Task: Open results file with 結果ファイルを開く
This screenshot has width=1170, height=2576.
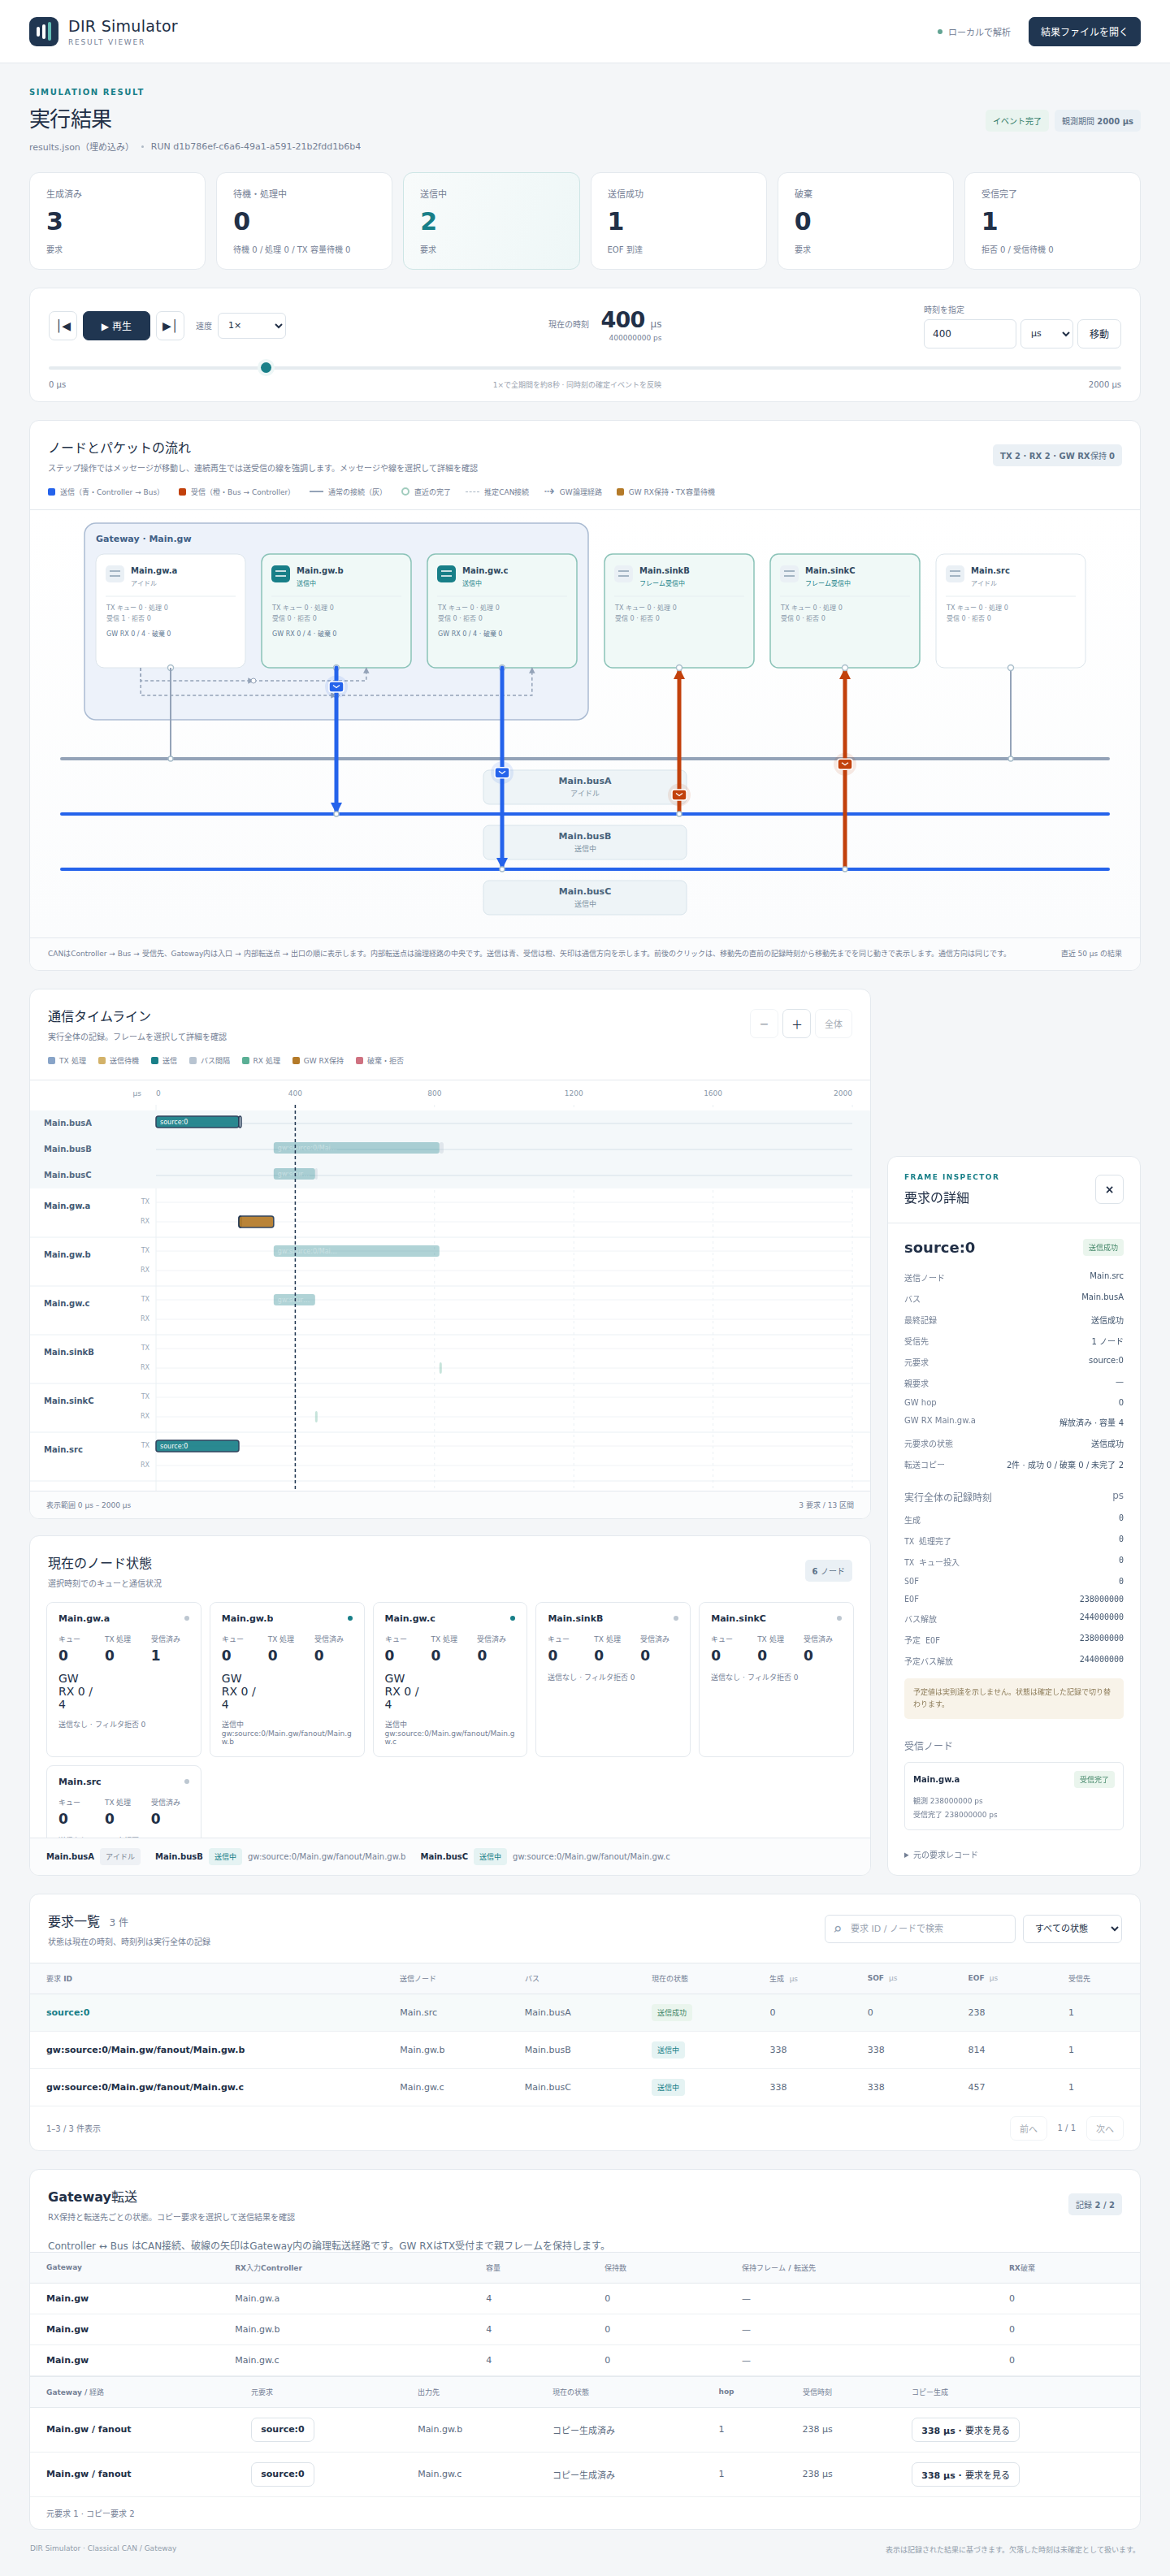Action: coord(1084,32)
